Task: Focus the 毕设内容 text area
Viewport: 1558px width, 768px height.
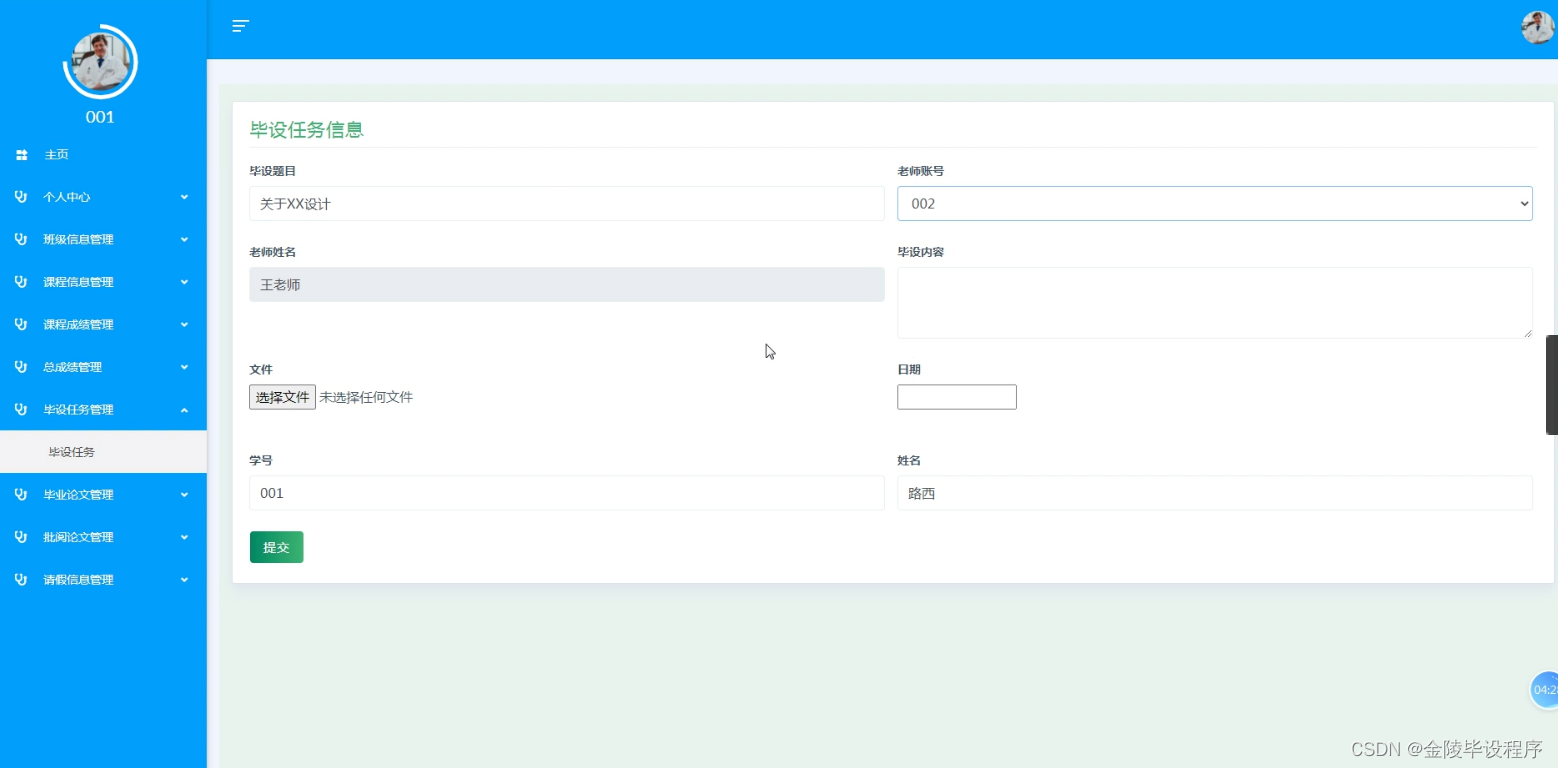Action: point(1215,302)
